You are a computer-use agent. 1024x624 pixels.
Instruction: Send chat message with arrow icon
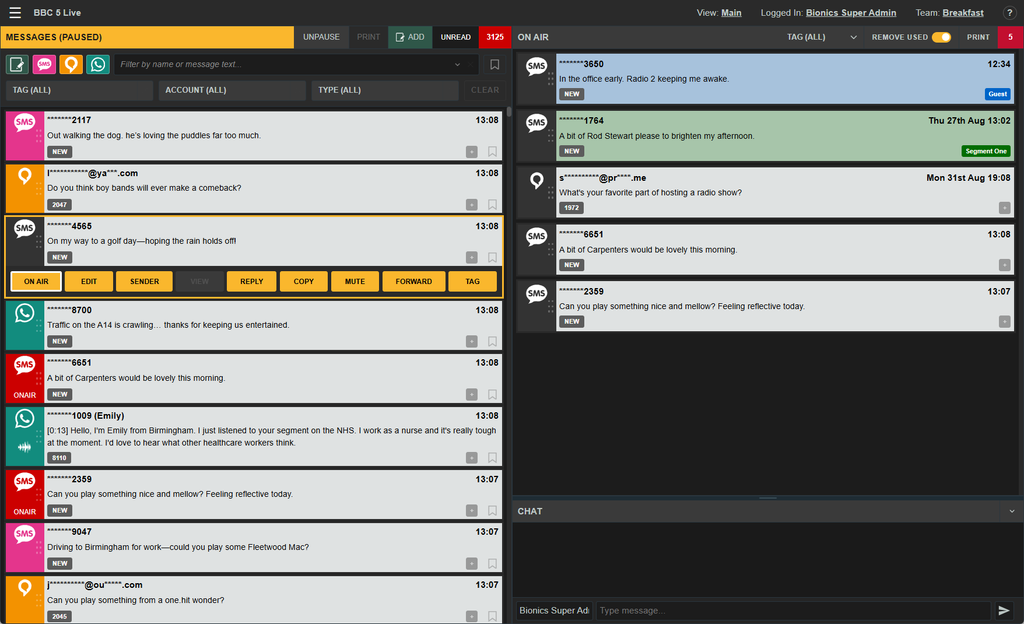[x=1004, y=610]
